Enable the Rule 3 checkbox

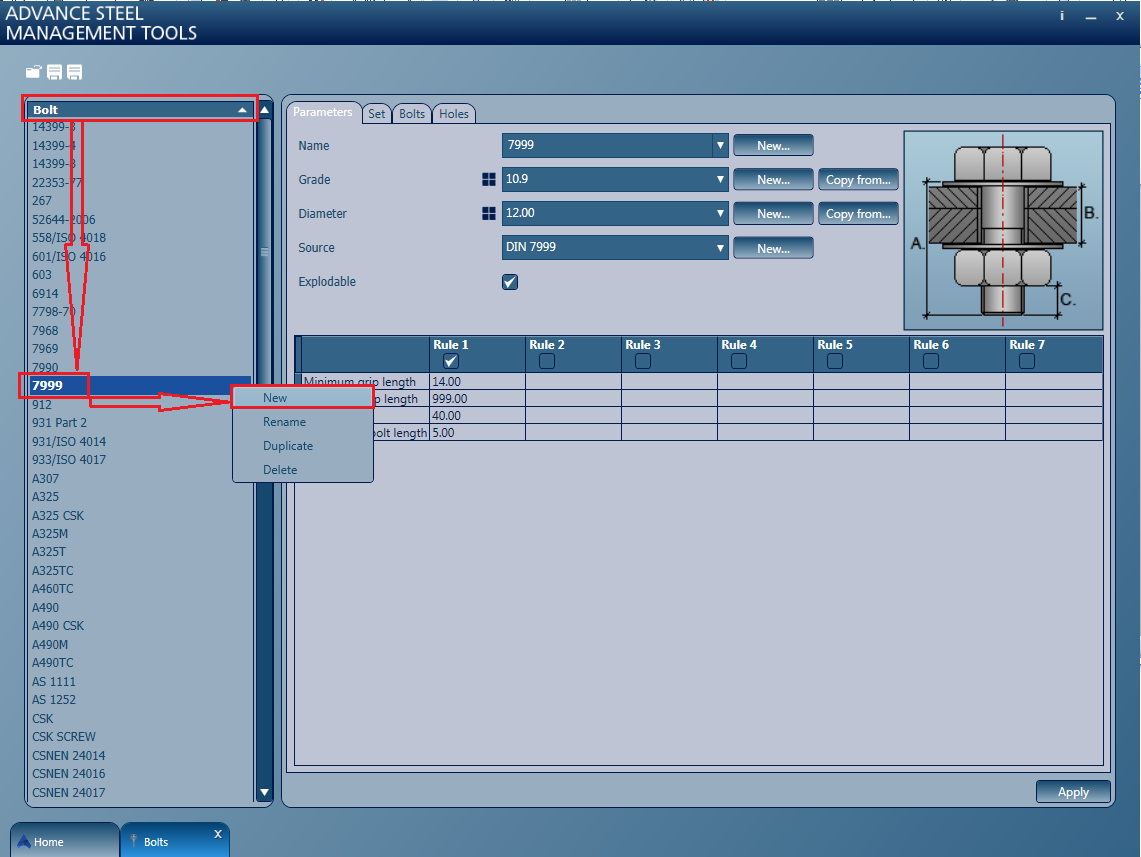pos(643,361)
